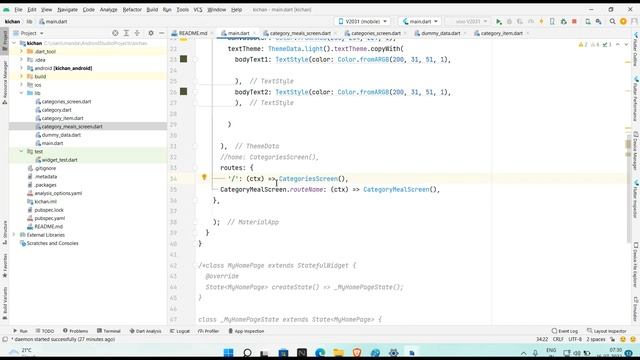Image resolution: width=640 pixels, height=360 pixels.
Task: Trigger Flutter Hot Reload lightning icon
Action: coord(542,21)
